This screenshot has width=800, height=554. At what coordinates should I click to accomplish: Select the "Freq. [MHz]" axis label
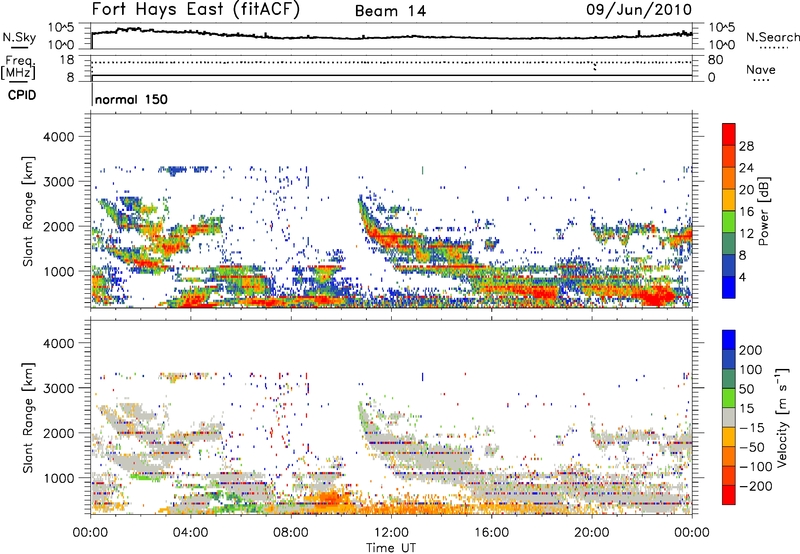coord(18,67)
